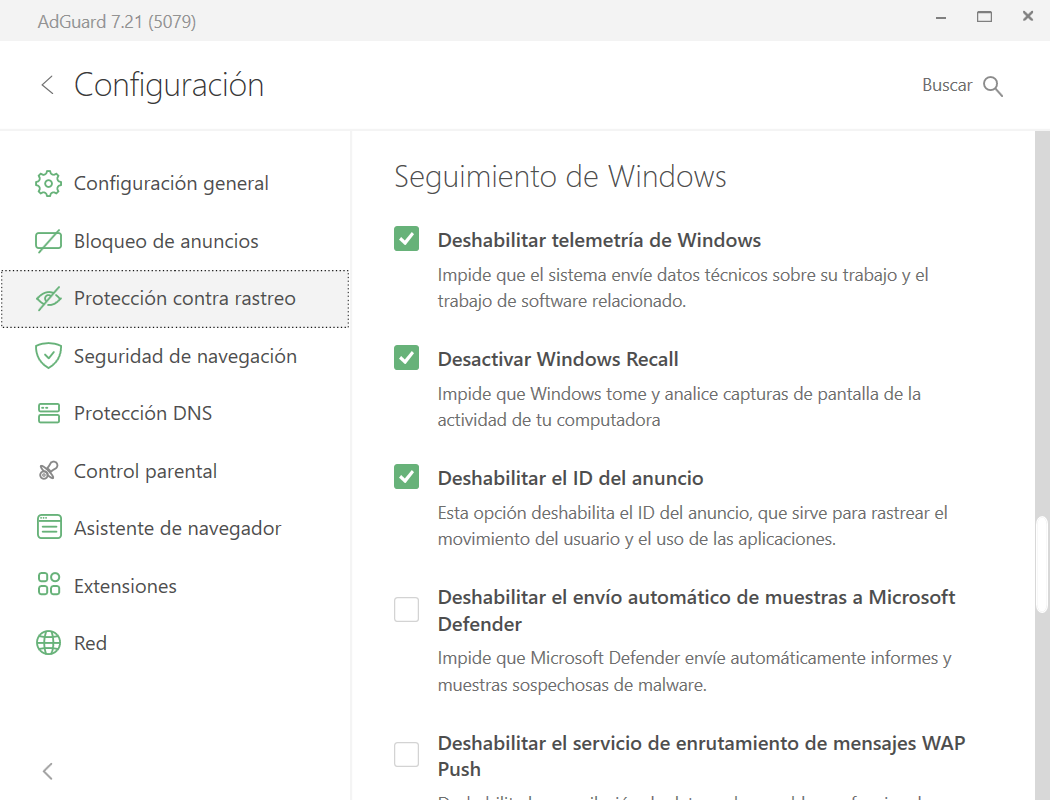Image resolution: width=1050 pixels, height=800 pixels.
Task: Click the telemetry description starting 'Impide que el sistema'
Action: (683, 288)
